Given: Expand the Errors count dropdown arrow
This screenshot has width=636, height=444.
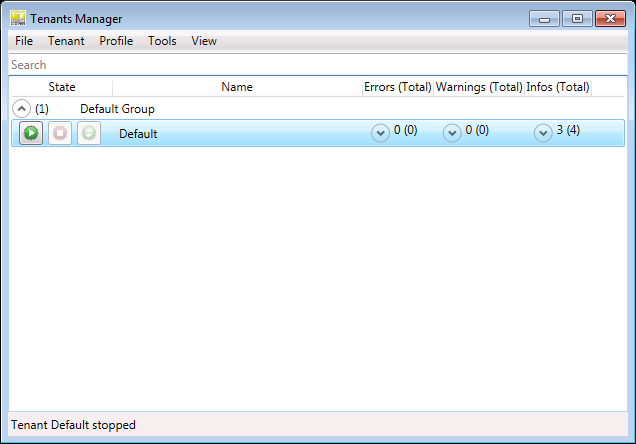Looking at the screenshot, I should coord(380,133).
